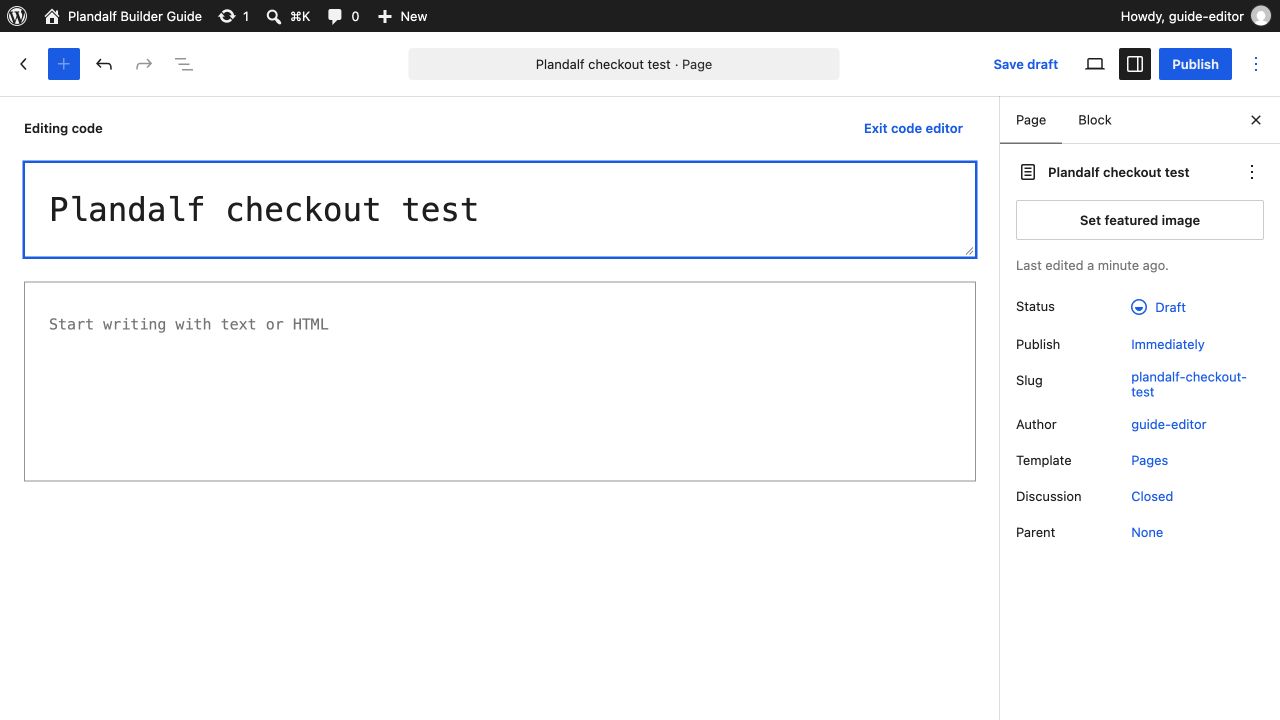Click the 'Start writing with text or HTML' area
Viewport: 1280px width, 720px height.
tap(500, 381)
